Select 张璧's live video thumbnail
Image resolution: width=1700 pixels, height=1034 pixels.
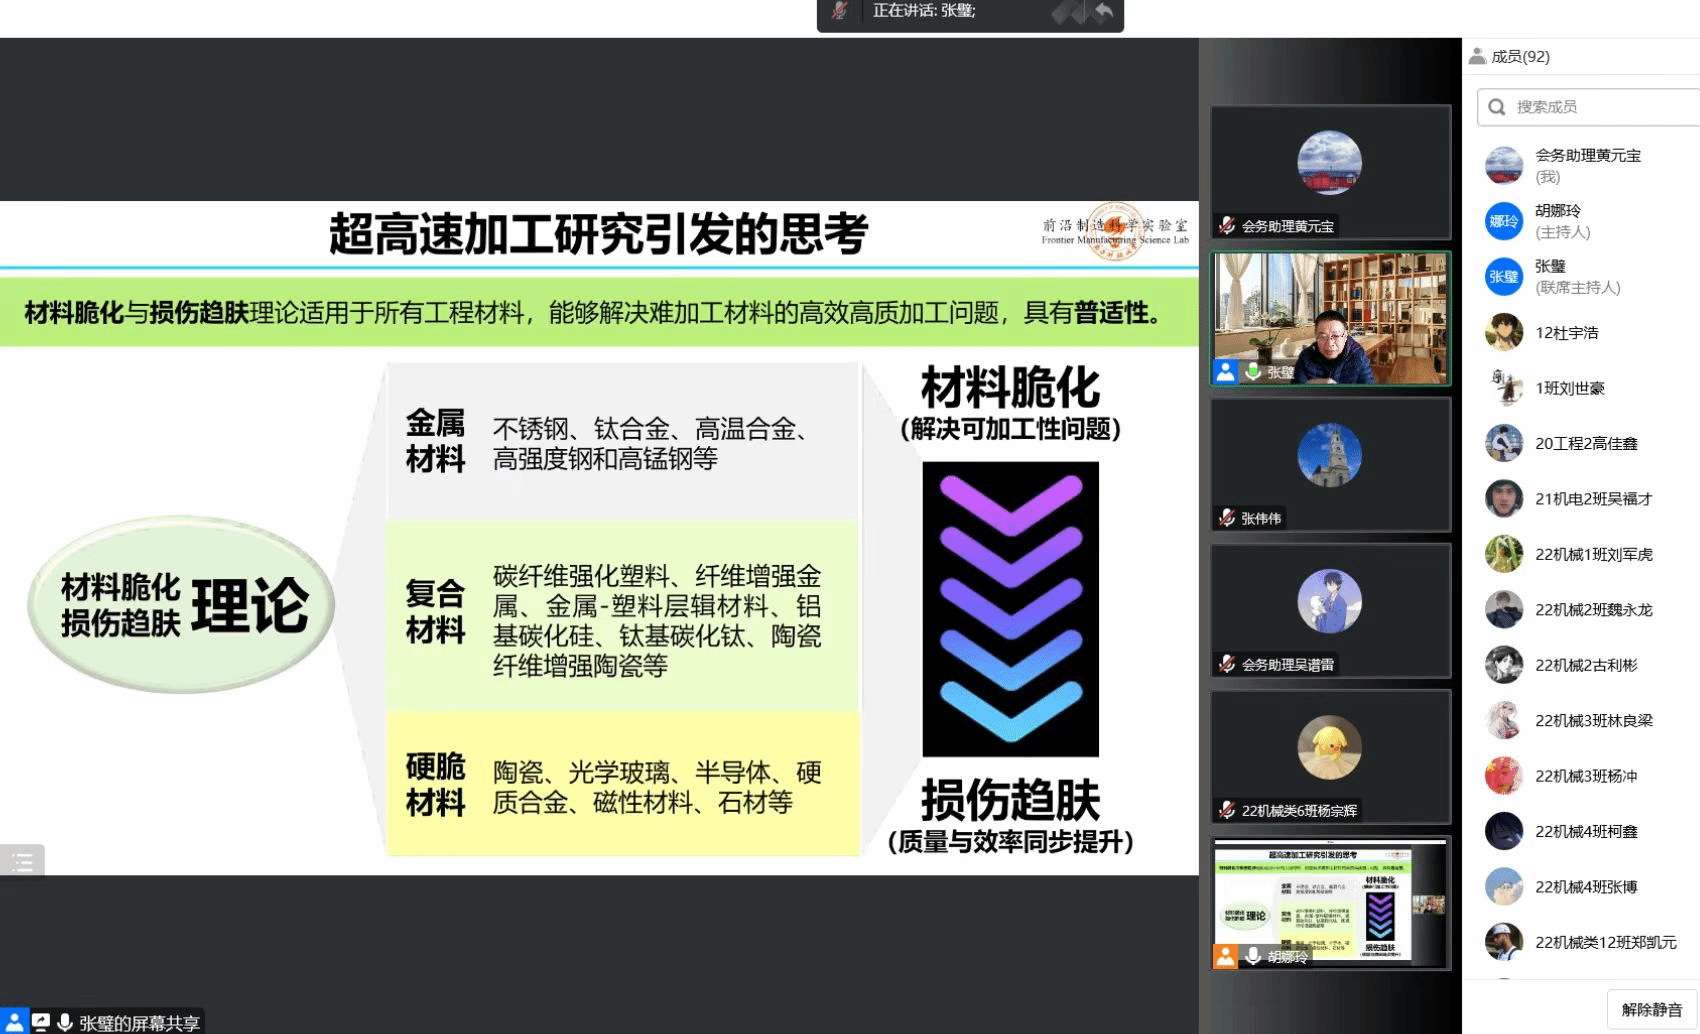click(x=1330, y=318)
